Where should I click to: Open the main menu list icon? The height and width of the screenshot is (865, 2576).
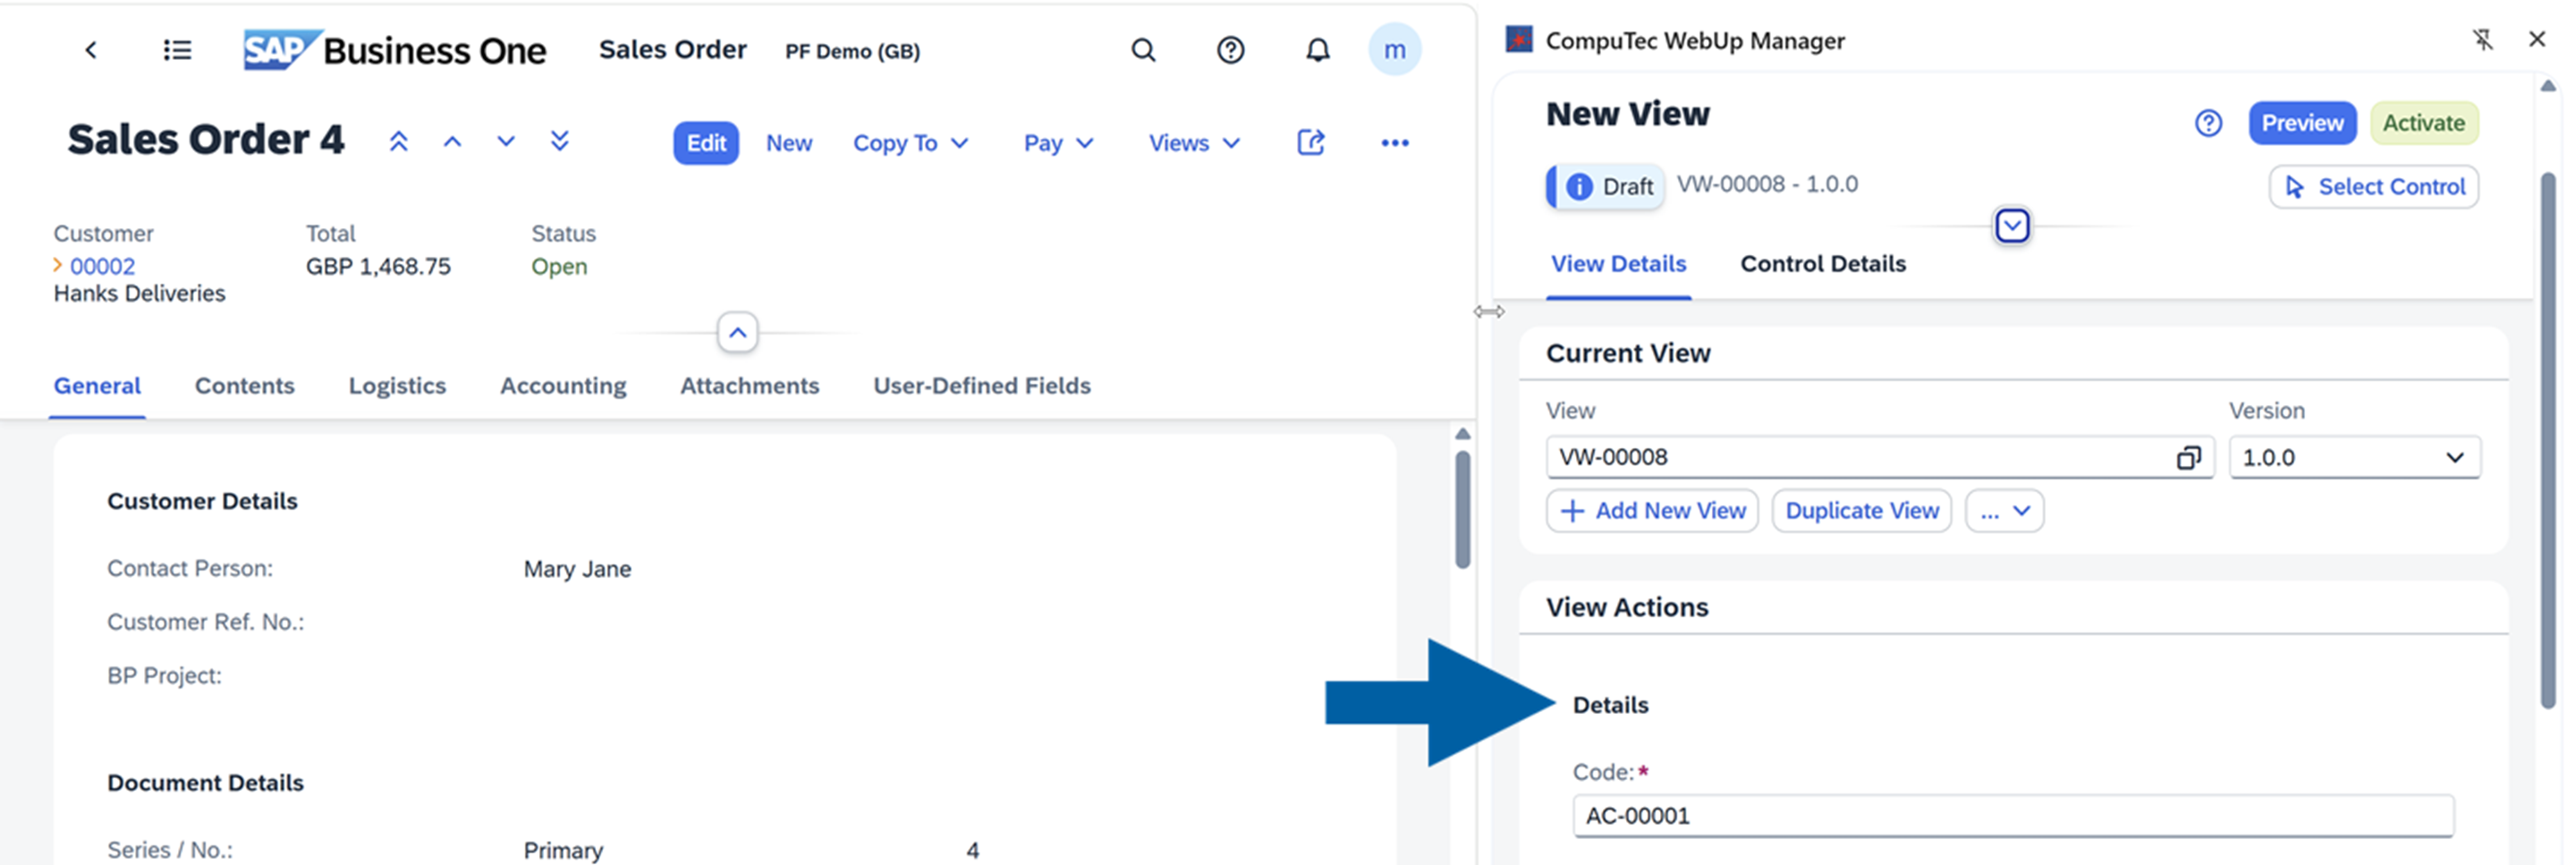[x=177, y=50]
